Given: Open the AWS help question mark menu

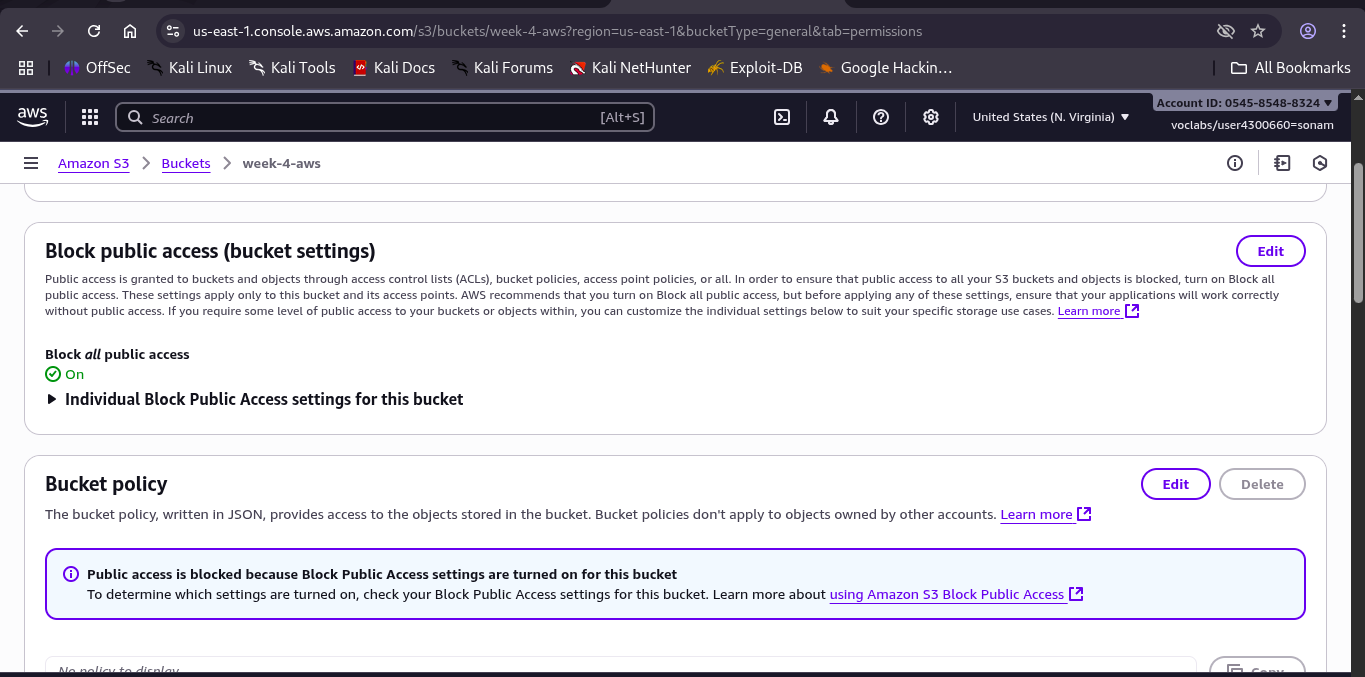Looking at the screenshot, I should (x=881, y=117).
